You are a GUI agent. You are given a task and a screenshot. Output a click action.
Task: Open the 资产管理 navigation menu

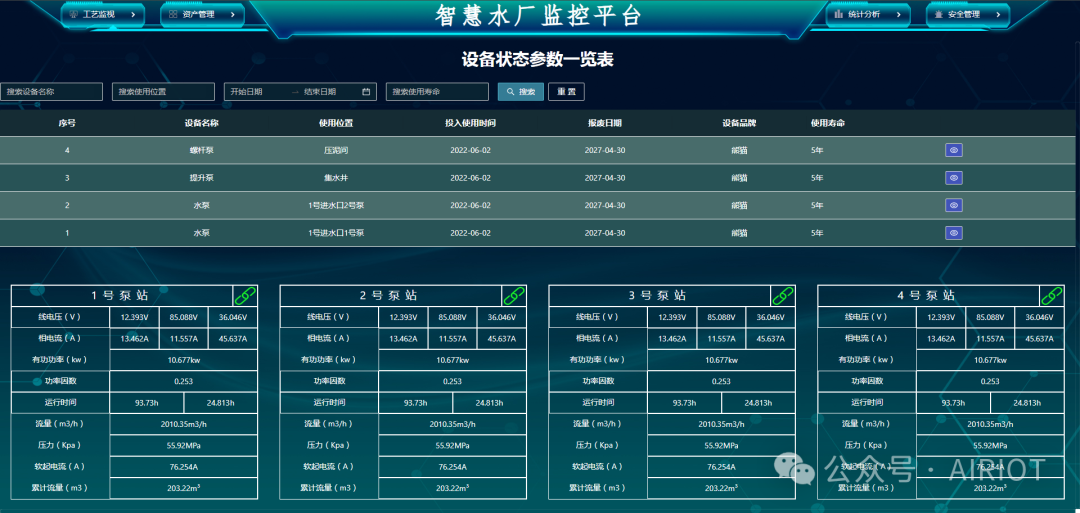tap(202, 14)
